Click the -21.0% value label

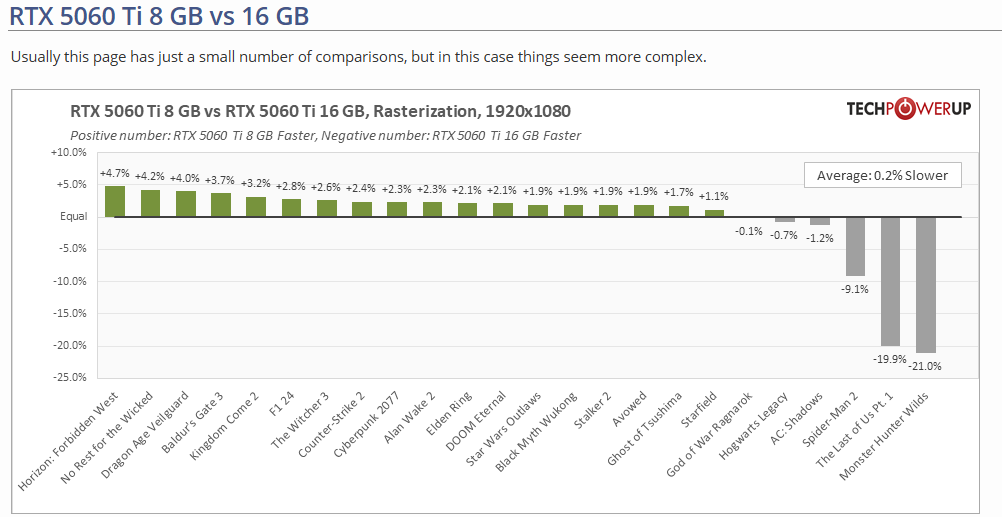point(926,366)
